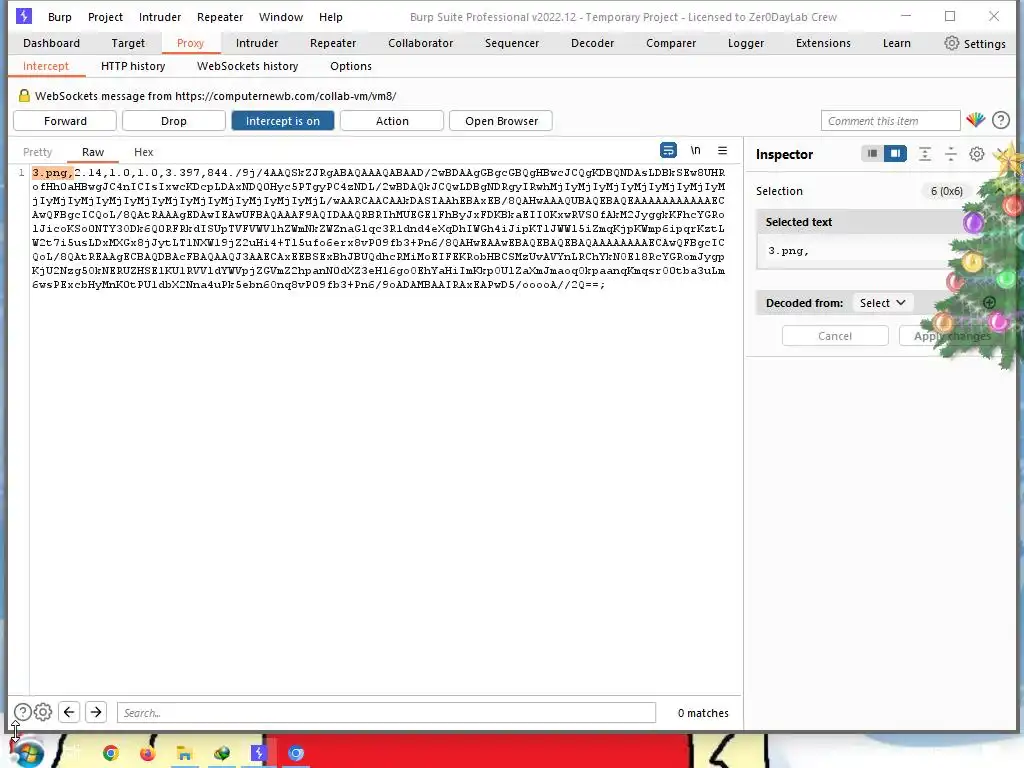Viewport: 1024px width, 768px height.
Task: Open the Sequencer tab
Action: point(512,43)
